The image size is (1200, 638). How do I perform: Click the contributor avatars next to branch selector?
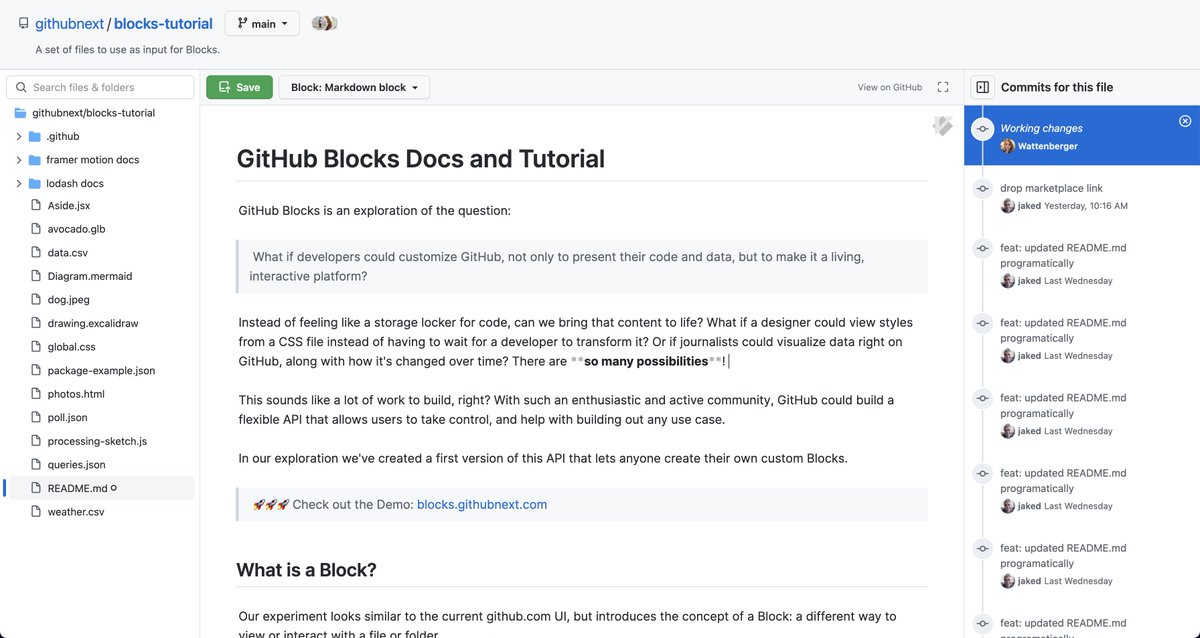tap(322, 23)
